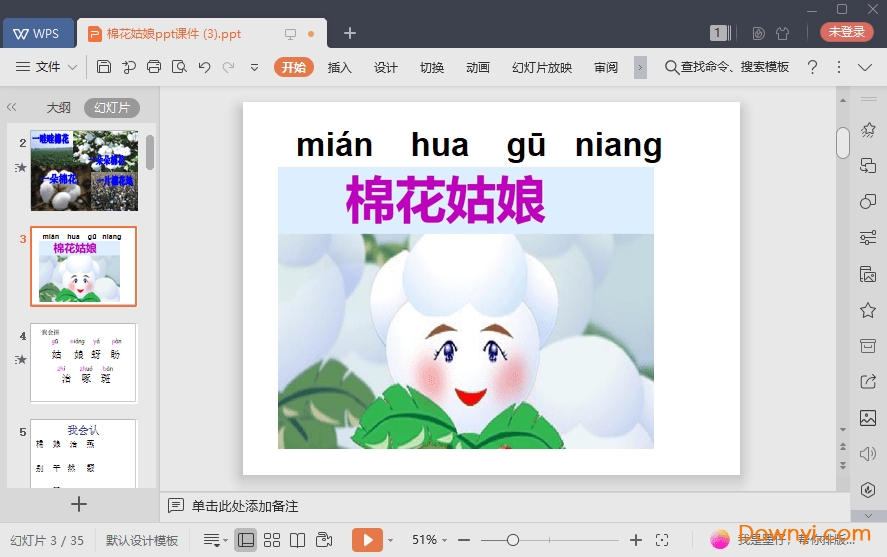
Task: Select the 棉花姑娘ppt课件 (3).ppt document tab
Action: pos(201,33)
